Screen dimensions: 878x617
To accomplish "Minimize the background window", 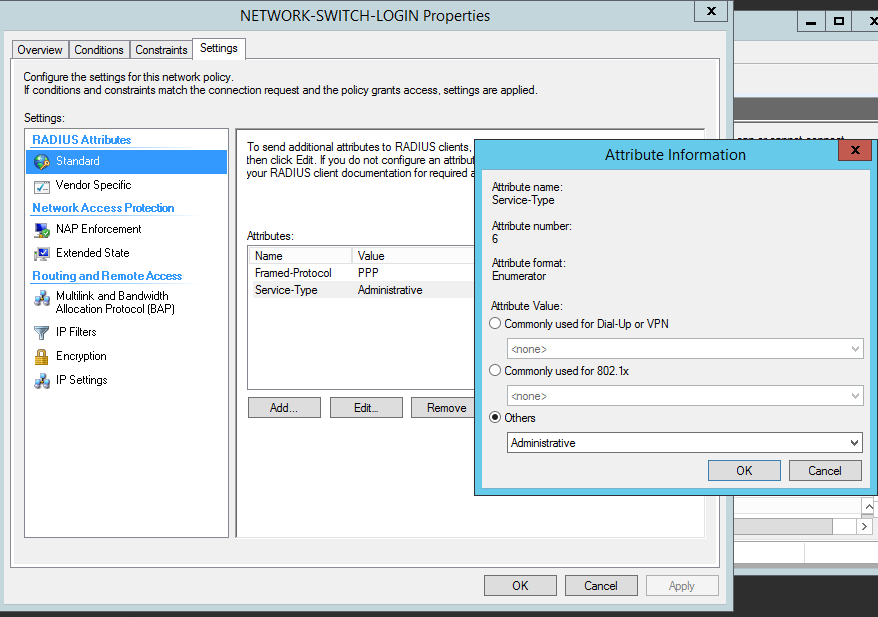I will (x=811, y=21).
